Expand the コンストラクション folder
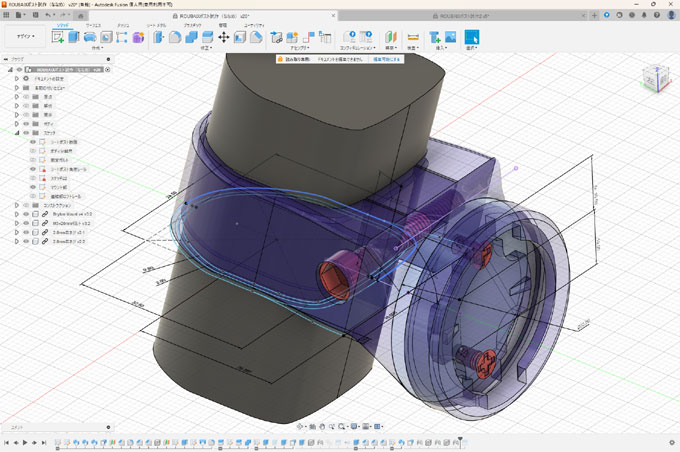The image size is (680, 452). coord(17,205)
